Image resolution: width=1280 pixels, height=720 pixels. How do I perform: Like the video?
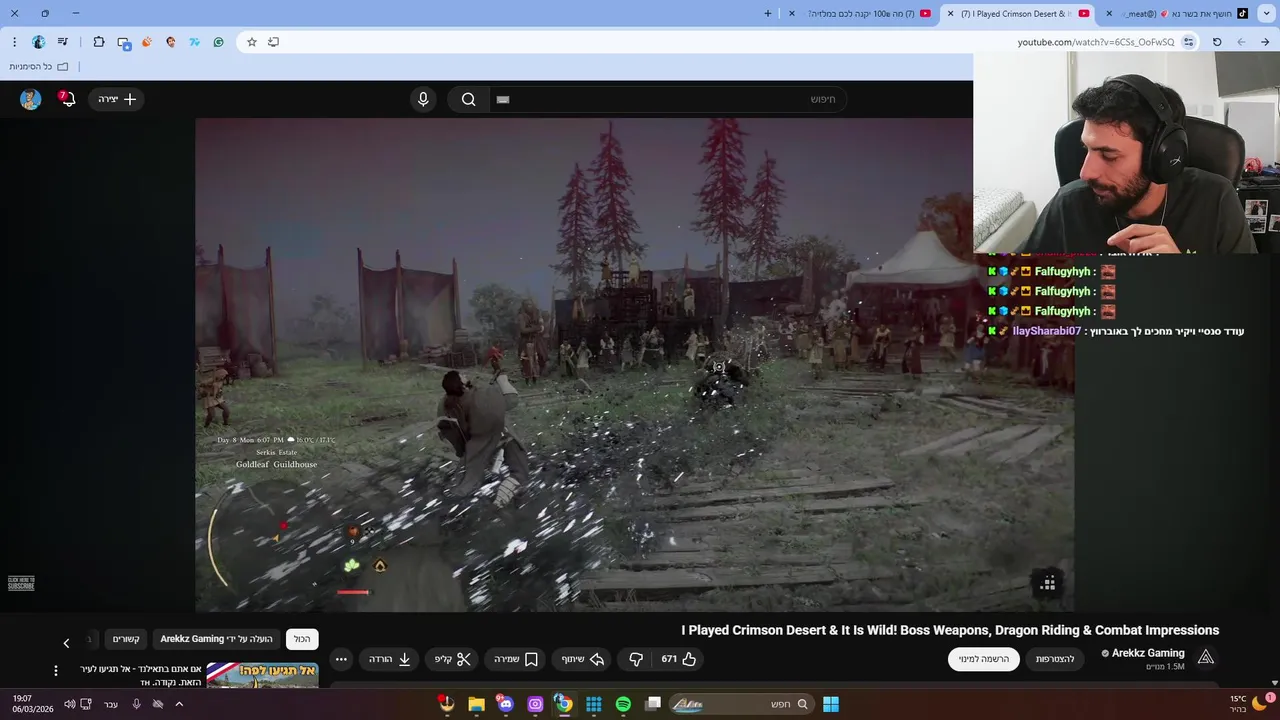tap(679, 659)
